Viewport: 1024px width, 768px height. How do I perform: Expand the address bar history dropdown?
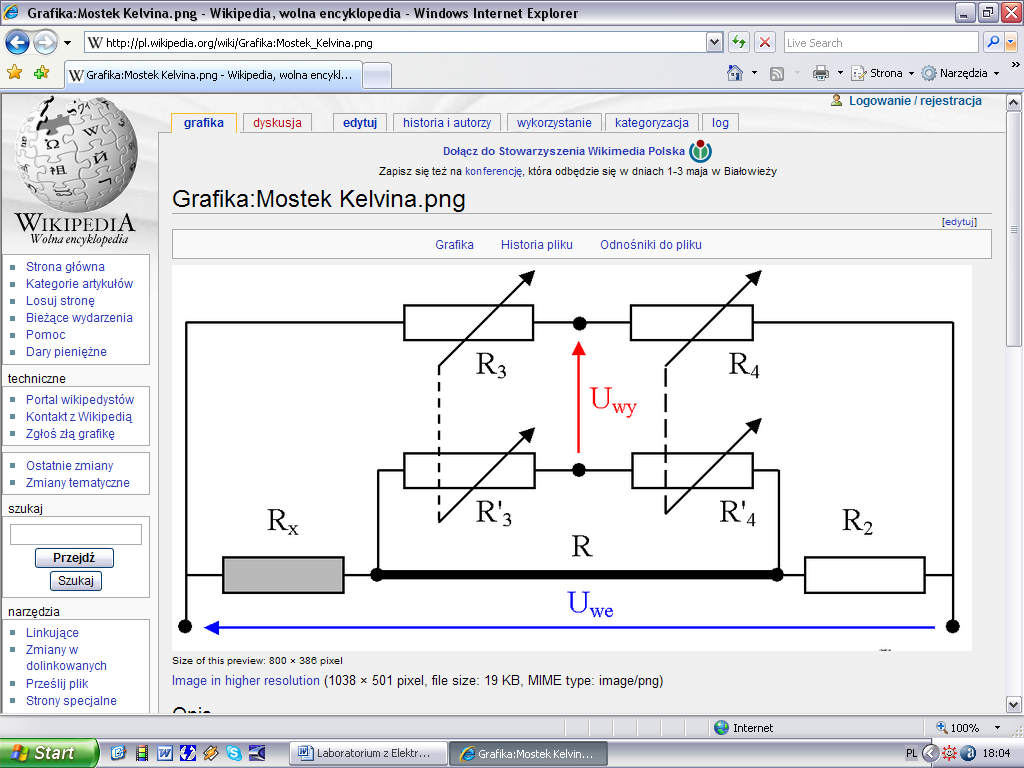tap(714, 43)
